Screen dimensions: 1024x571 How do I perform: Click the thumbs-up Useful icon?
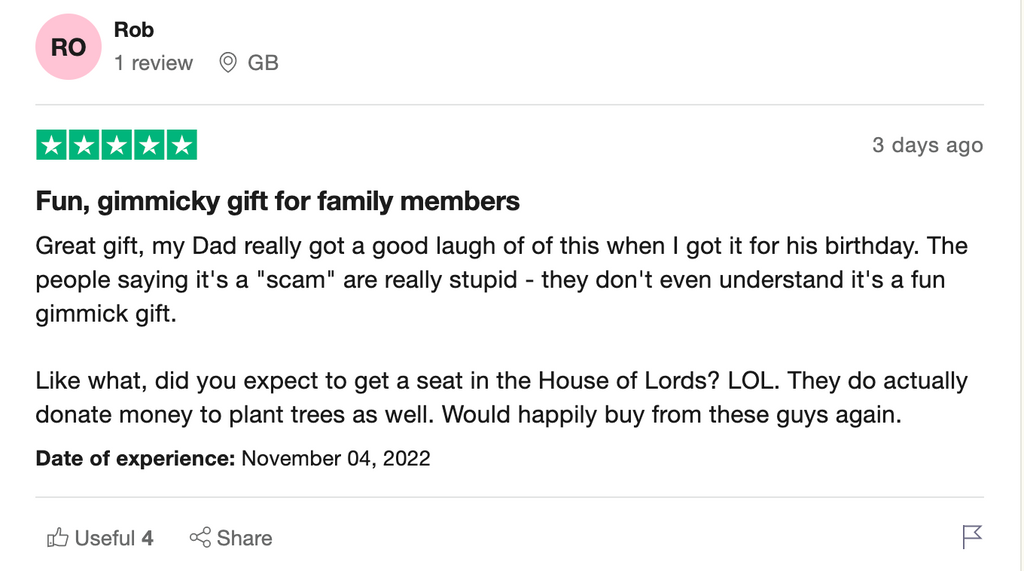58,538
